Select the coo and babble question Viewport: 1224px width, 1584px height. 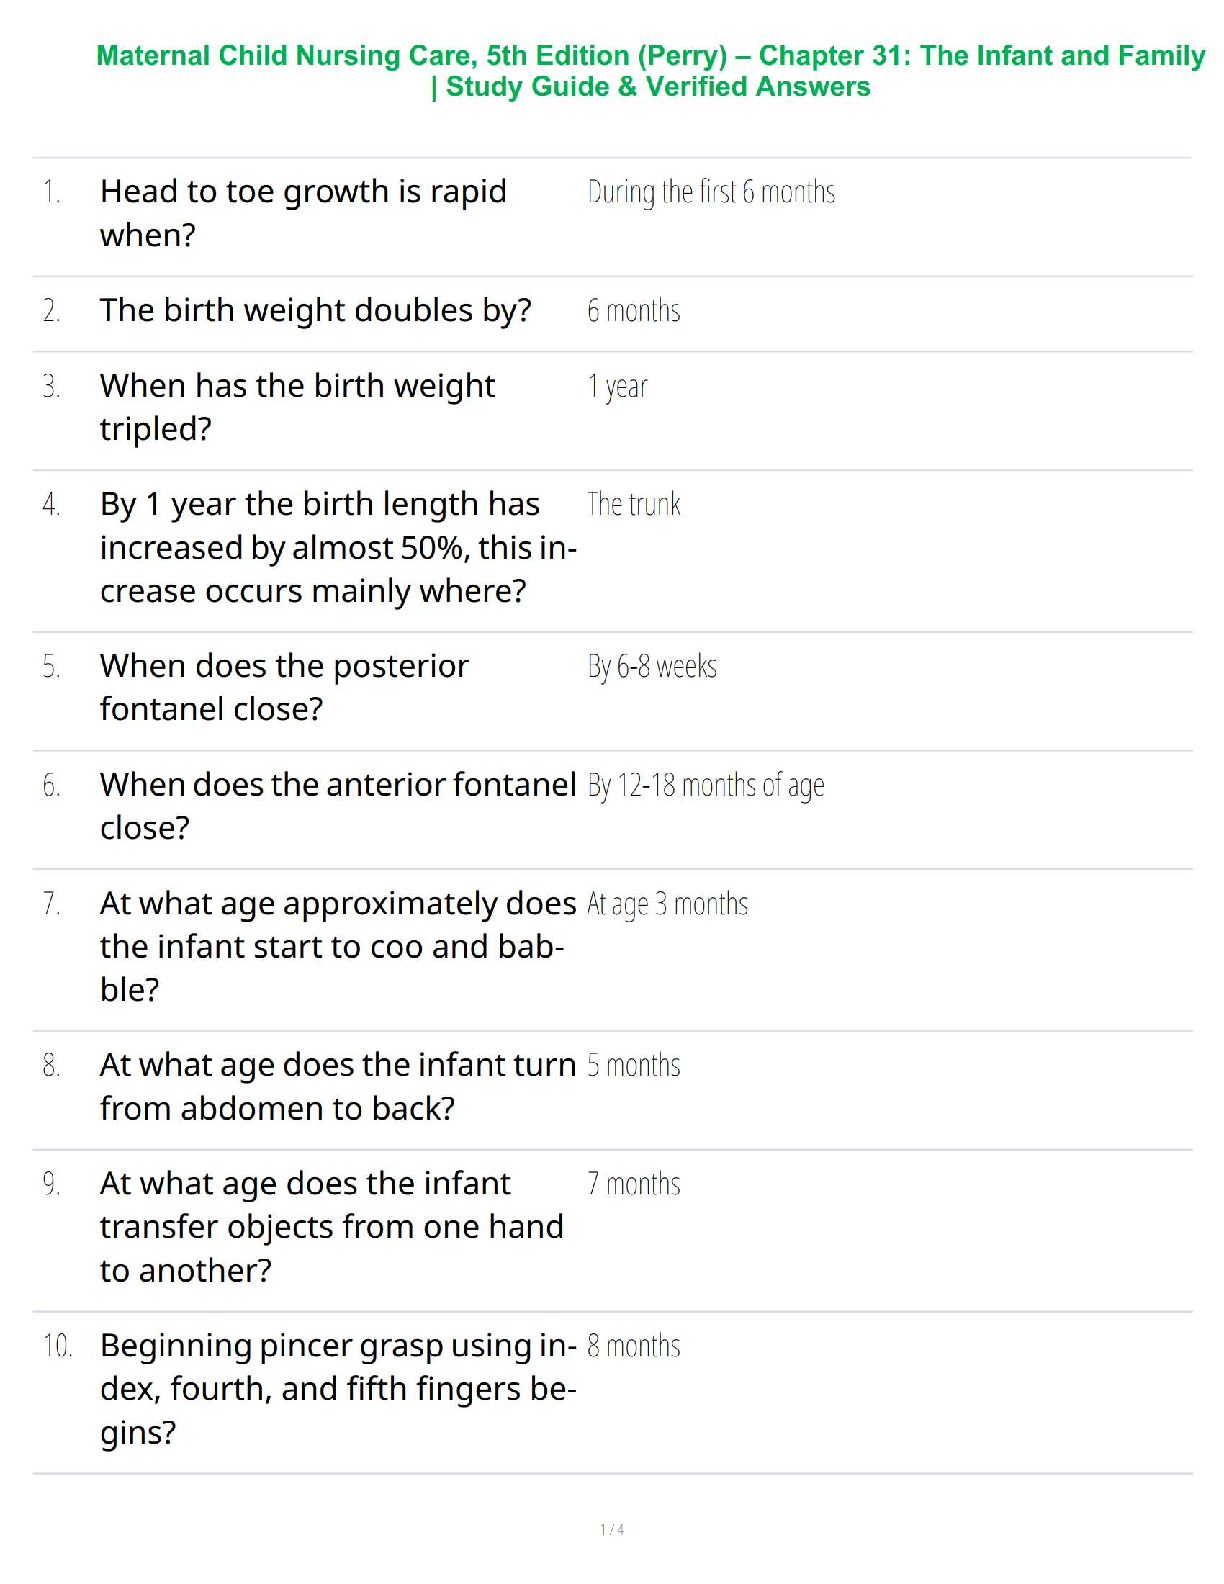tap(338, 946)
